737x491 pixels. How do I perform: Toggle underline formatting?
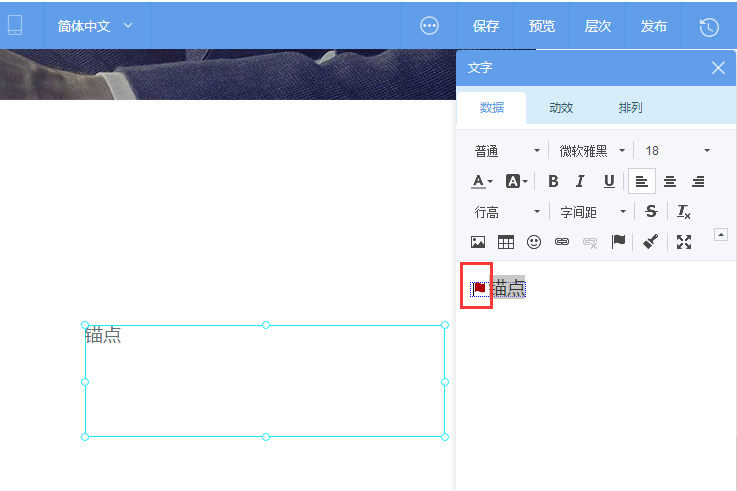click(x=609, y=181)
